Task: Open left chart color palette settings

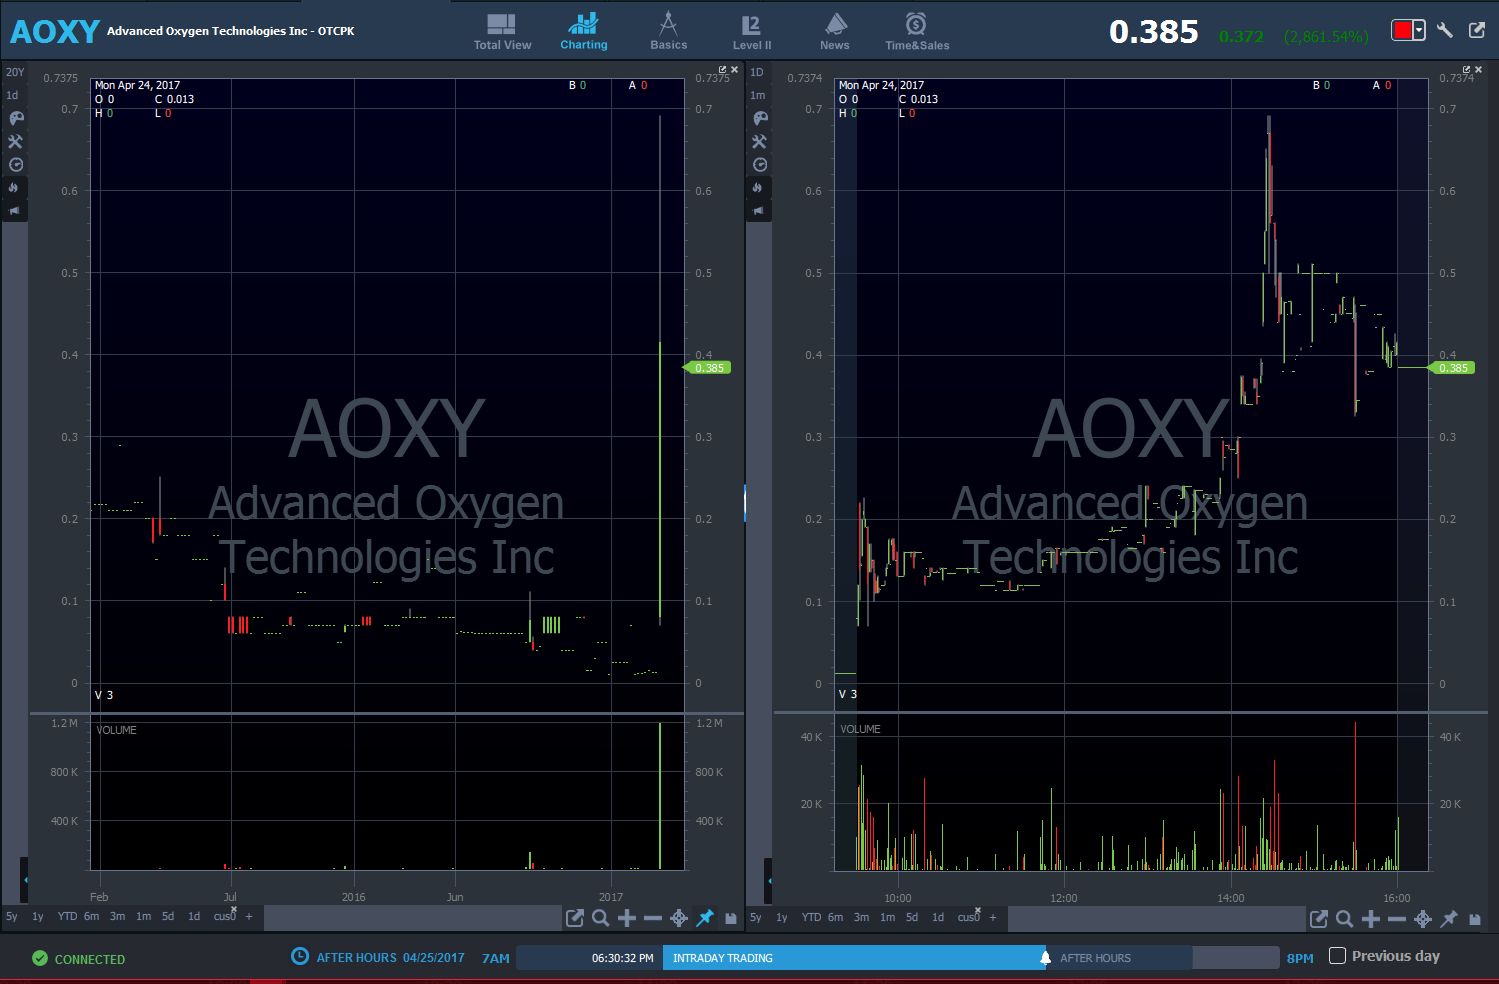Action: tap(16, 118)
